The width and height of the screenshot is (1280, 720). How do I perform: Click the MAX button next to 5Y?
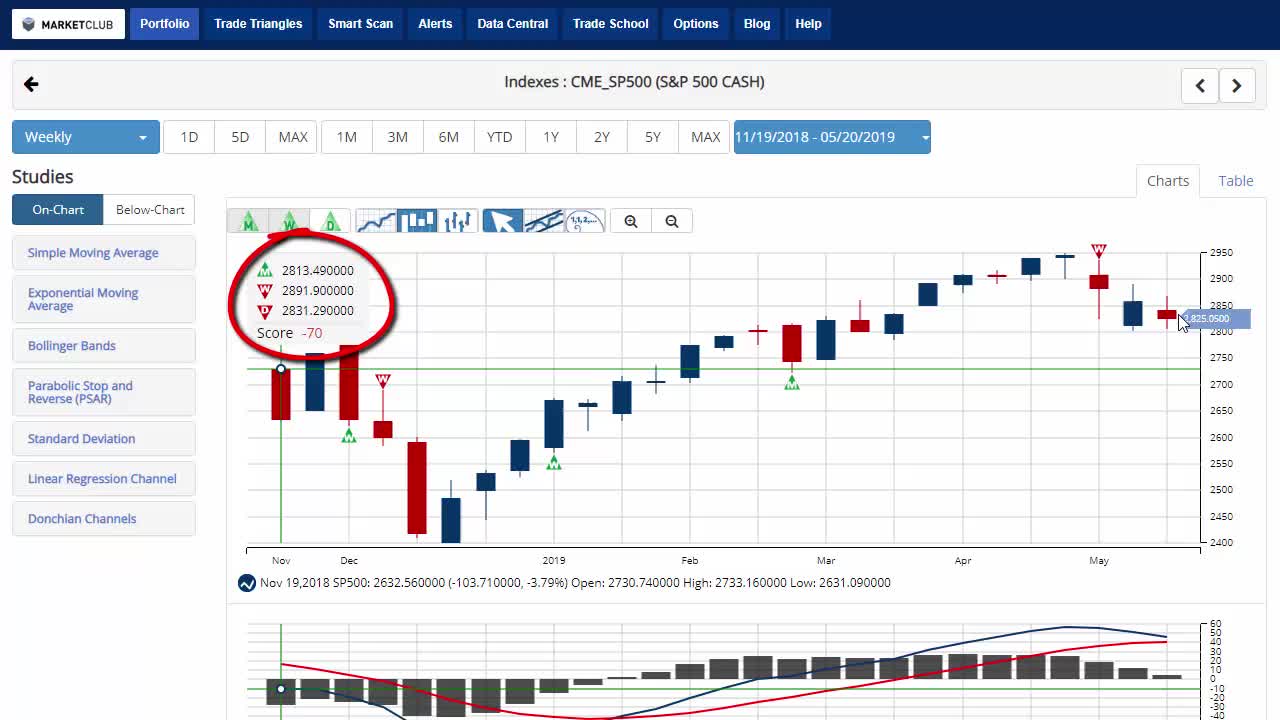[x=706, y=137]
